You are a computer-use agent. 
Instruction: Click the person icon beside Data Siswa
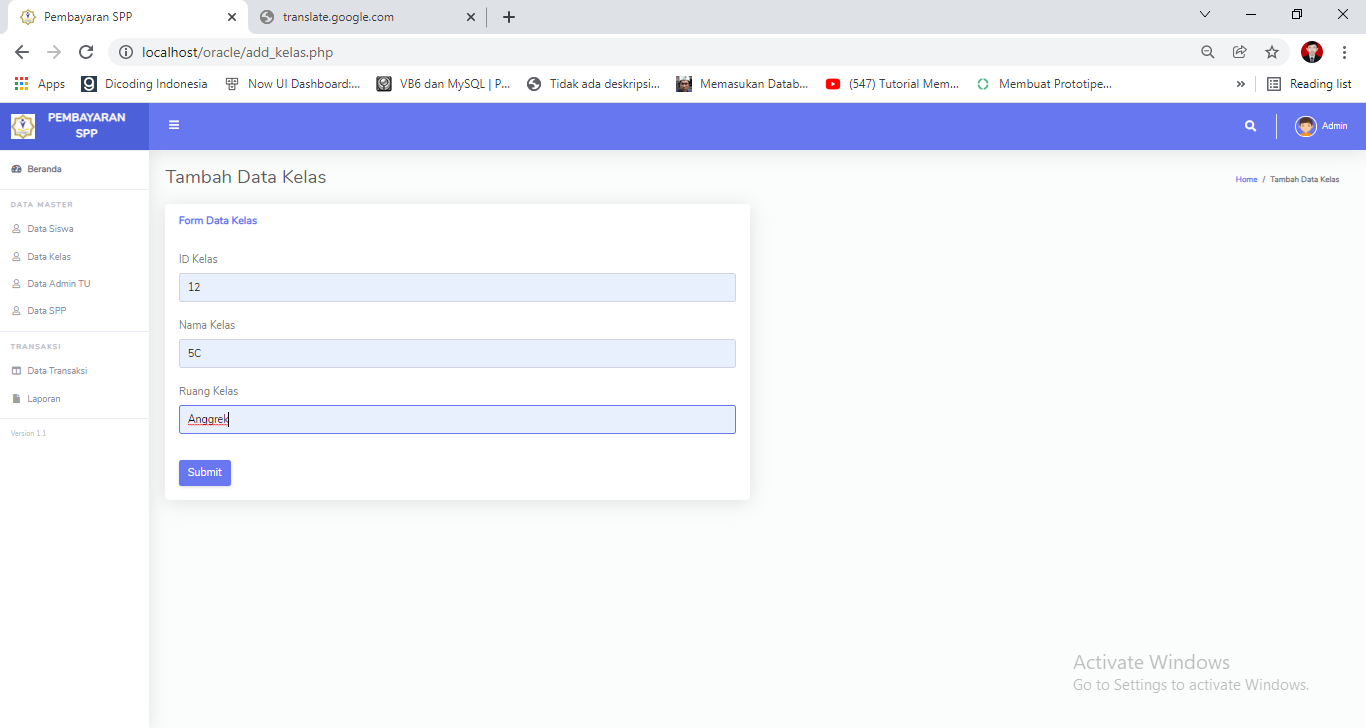[x=18, y=228]
